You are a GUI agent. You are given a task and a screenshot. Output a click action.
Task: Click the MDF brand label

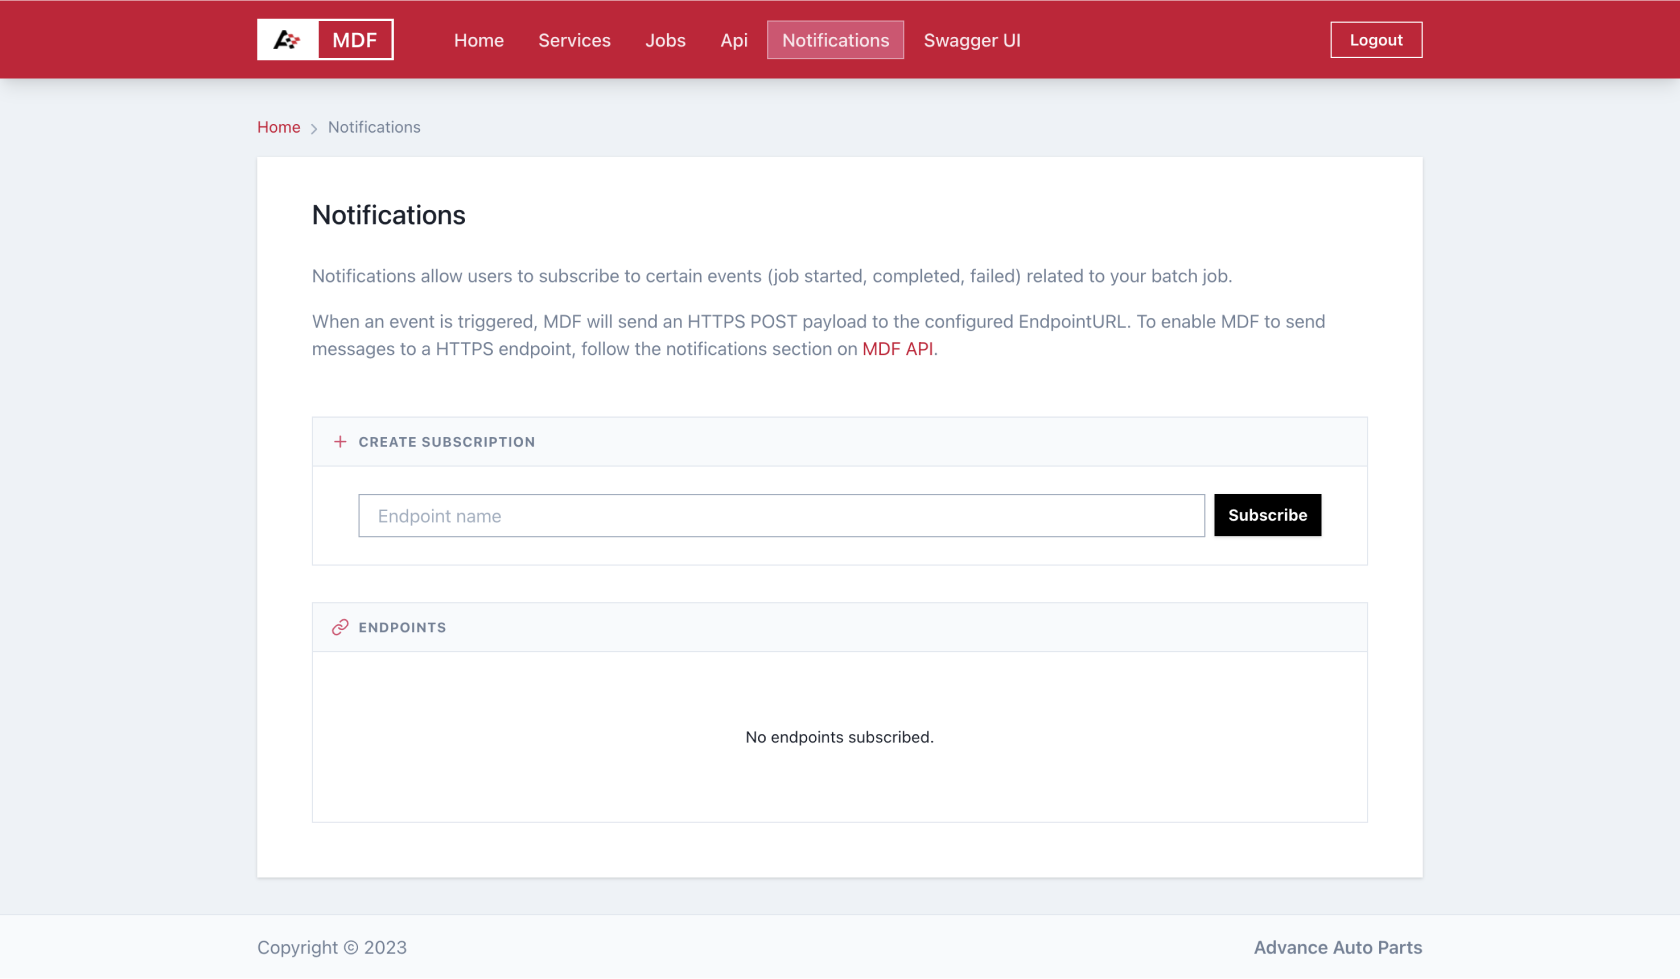(355, 40)
